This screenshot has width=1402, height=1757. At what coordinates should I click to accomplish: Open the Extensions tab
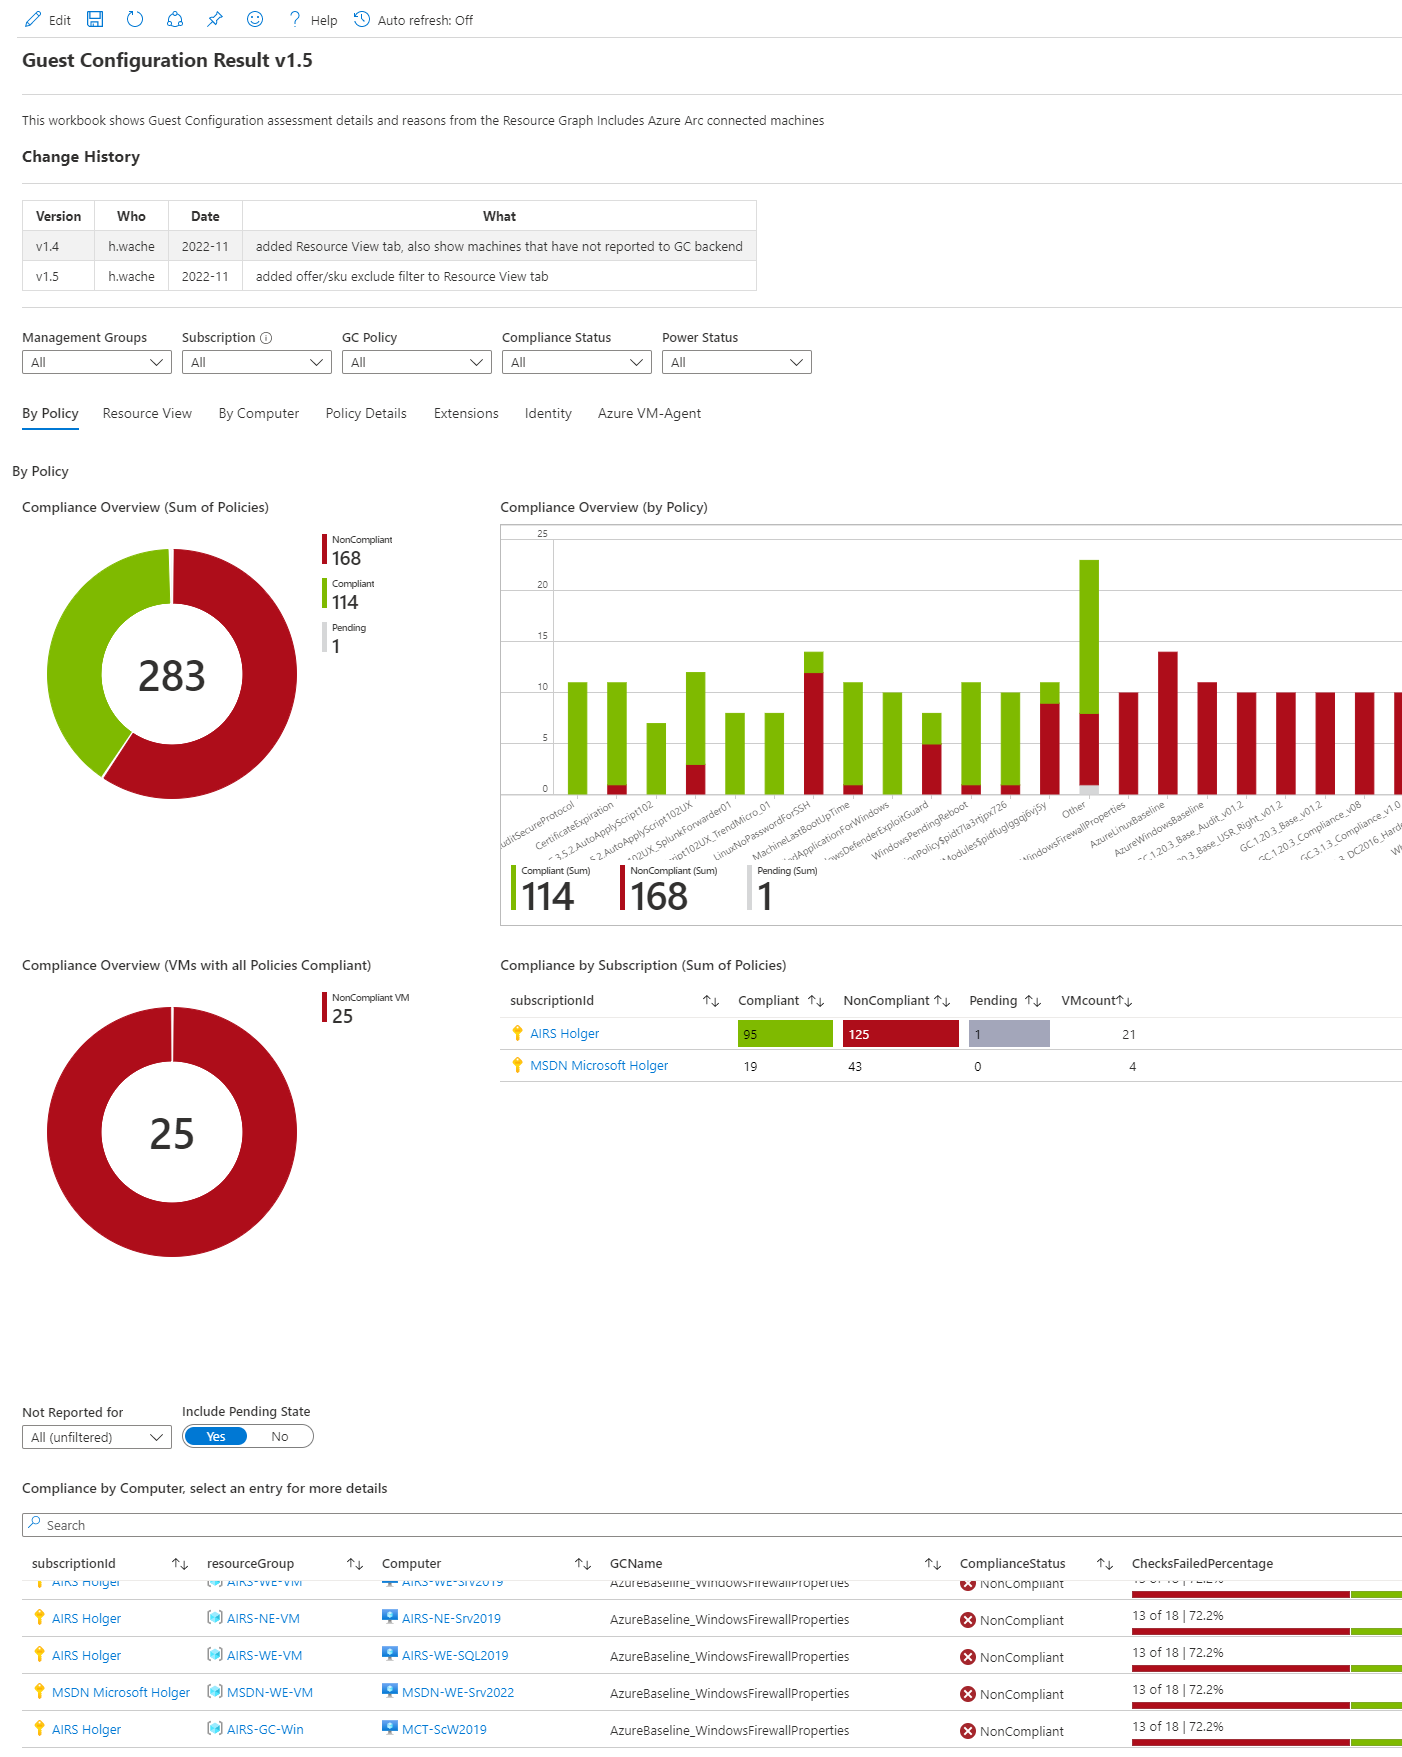click(466, 413)
